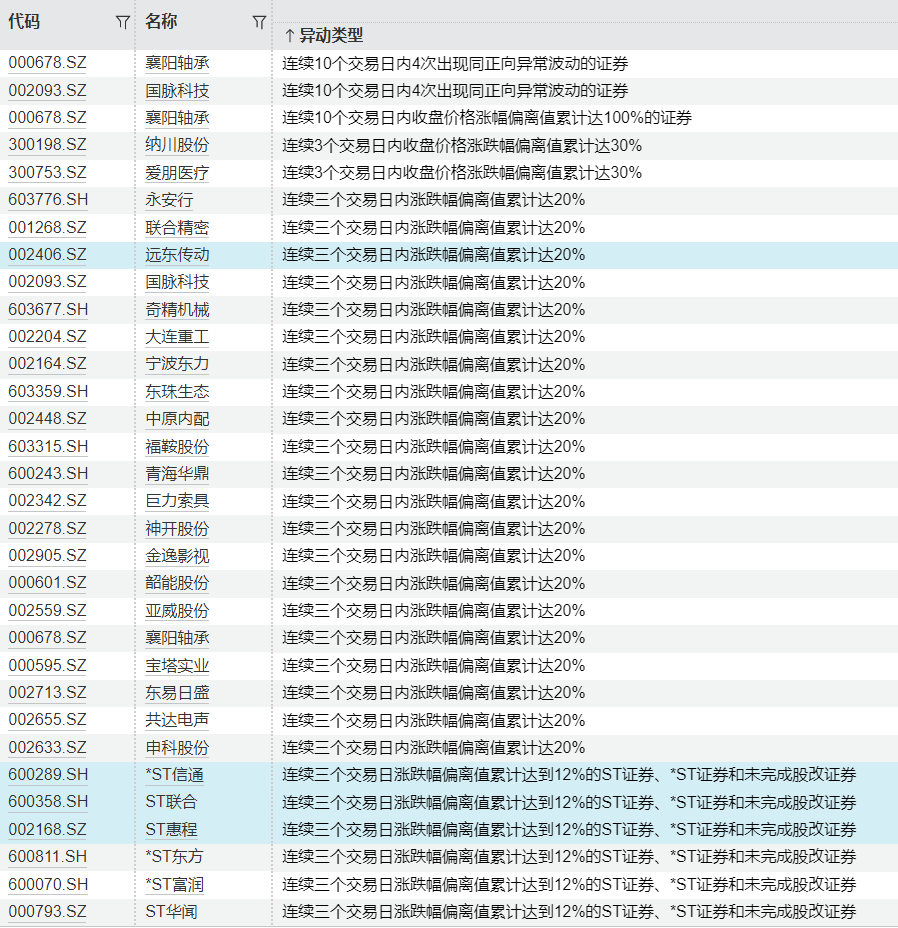Open stock code 600358.SH
The width and height of the screenshot is (898, 928).
(48, 802)
